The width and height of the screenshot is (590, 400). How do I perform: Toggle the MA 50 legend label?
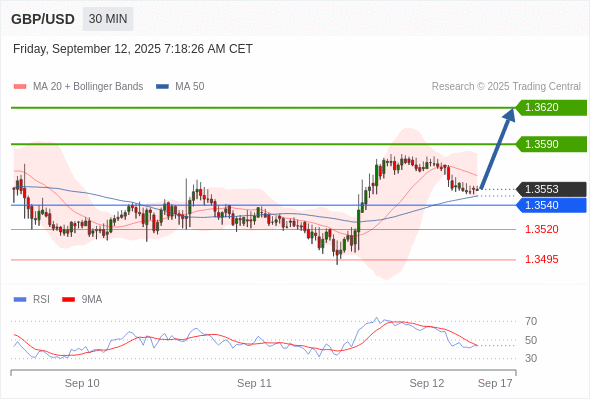(190, 87)
